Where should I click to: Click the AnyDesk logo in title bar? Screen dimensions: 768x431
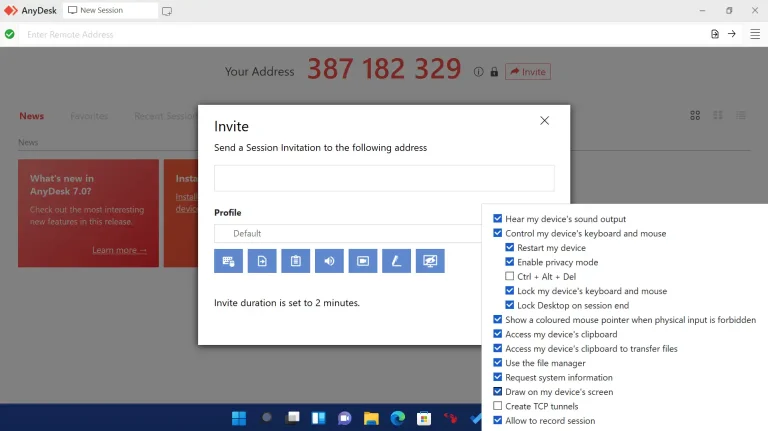[11, 10]
